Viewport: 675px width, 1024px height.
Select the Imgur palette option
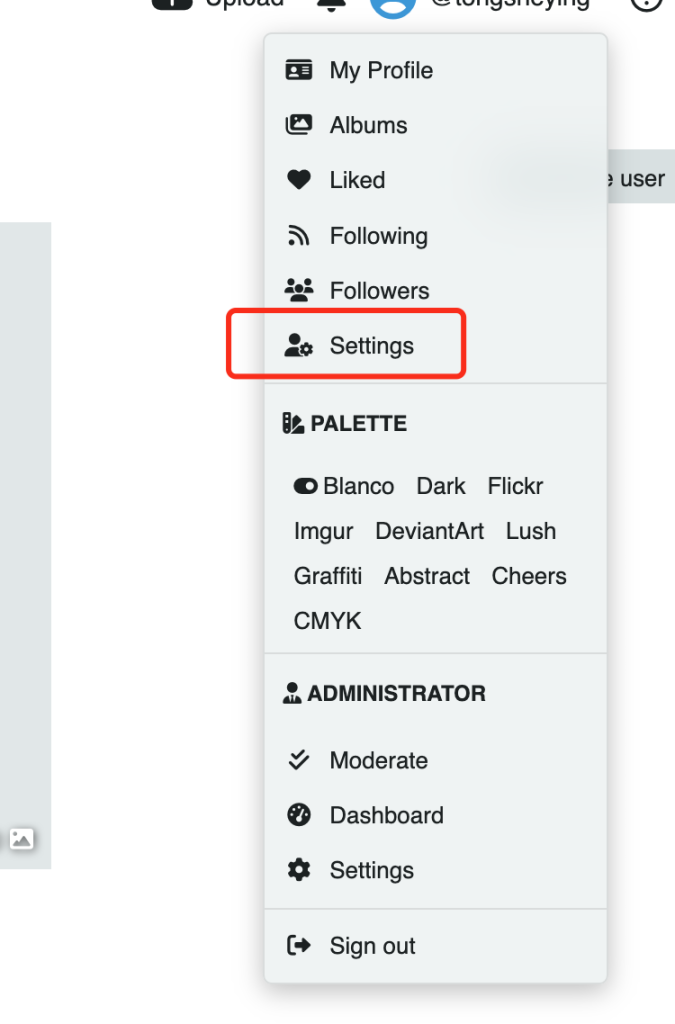(x=323, y=531)
